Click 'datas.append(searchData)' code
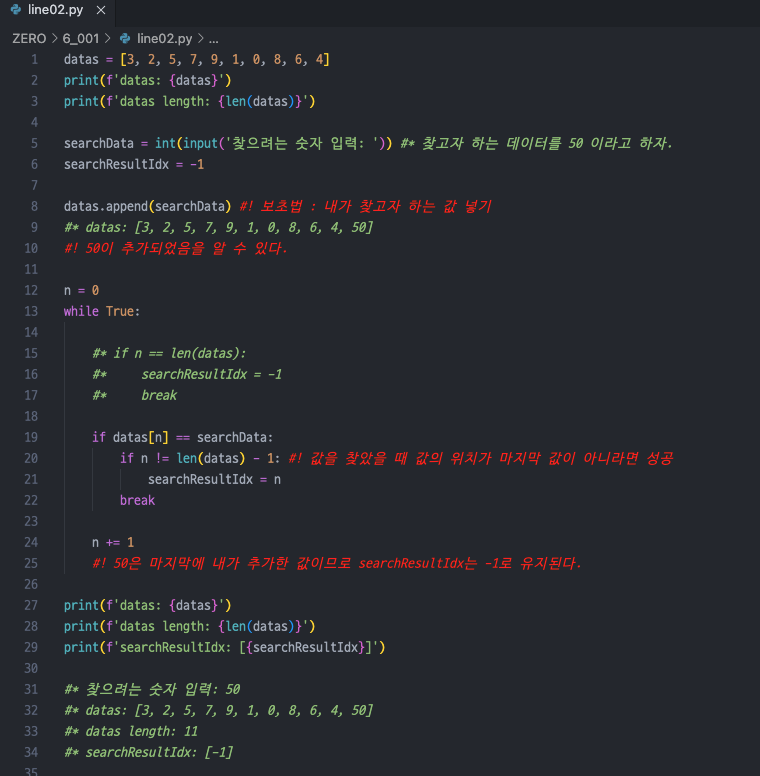This screenshot has height=776, width=760. pyautogui.click(x=147, y=206)
